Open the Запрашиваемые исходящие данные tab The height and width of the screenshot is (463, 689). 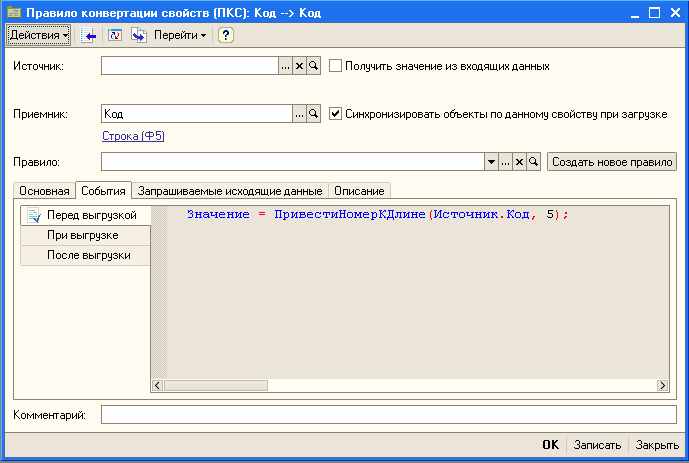tap(230, 190)
